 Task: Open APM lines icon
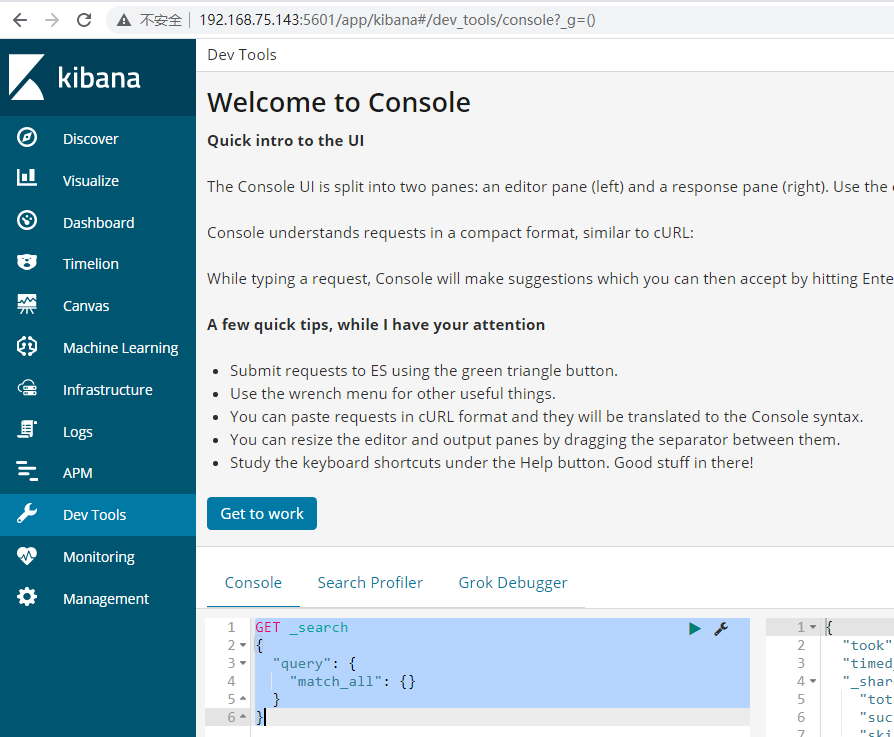coord(27,471)
